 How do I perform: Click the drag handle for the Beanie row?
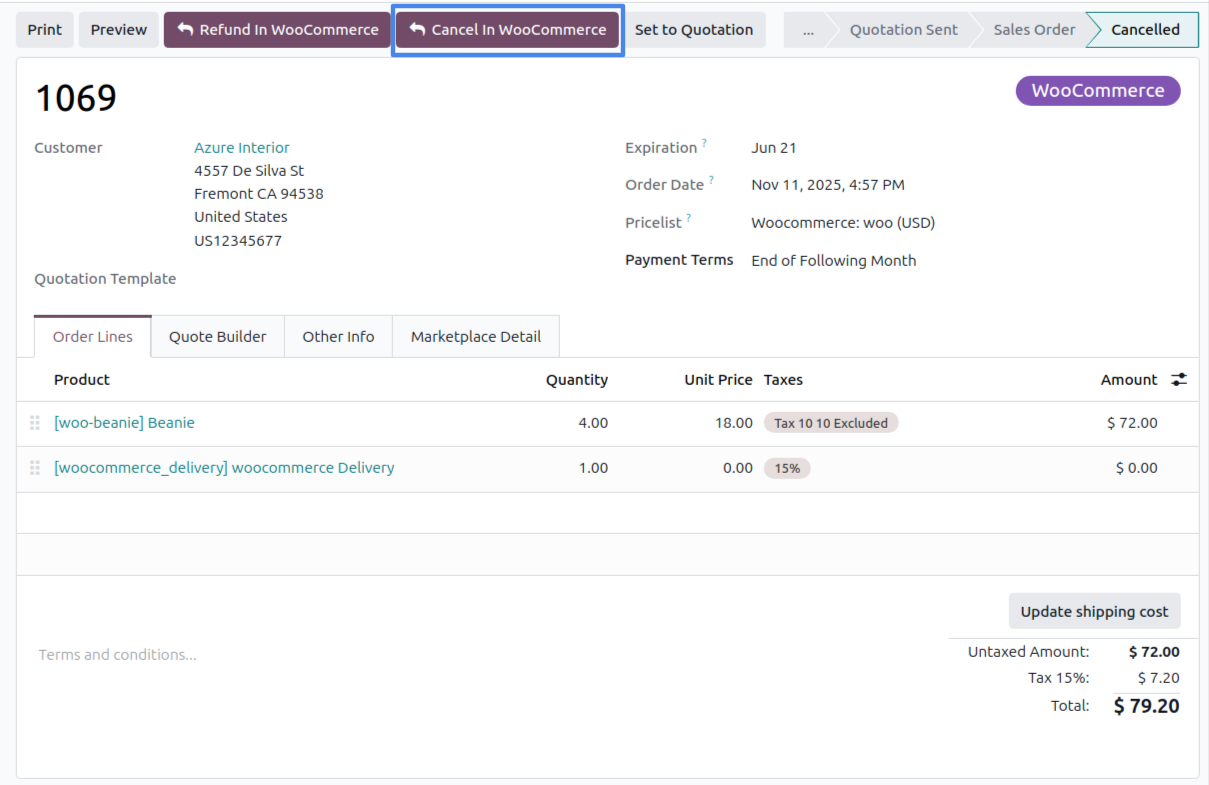point(35,423)
